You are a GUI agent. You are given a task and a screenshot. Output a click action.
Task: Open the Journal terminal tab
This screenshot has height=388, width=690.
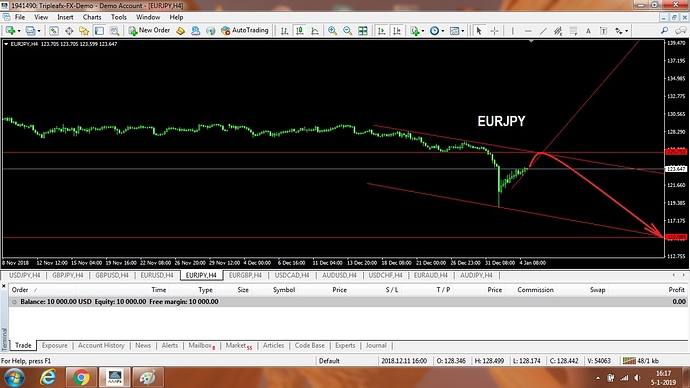376,346
